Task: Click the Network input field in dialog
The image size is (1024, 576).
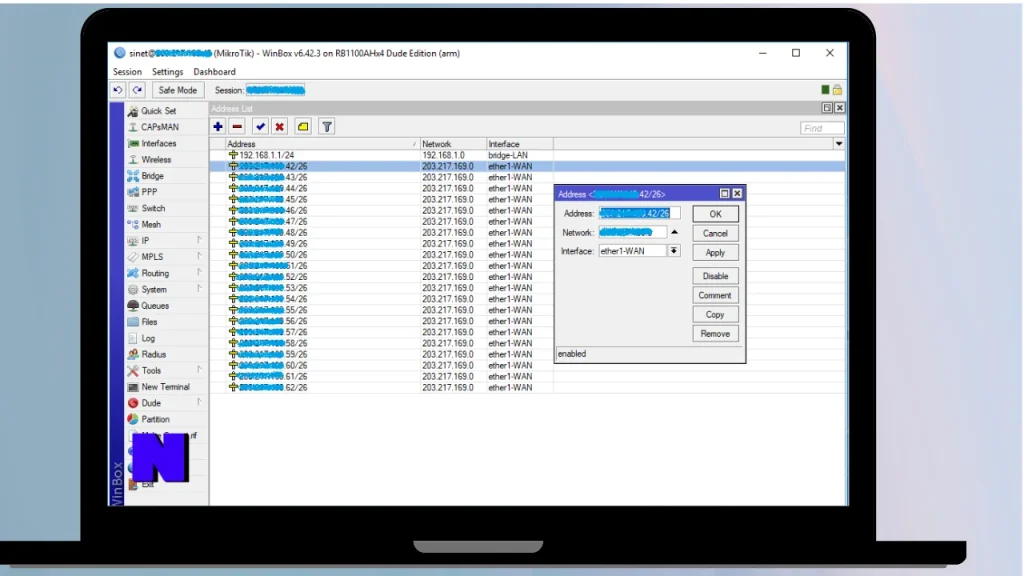Action: [x=632, y=232]
